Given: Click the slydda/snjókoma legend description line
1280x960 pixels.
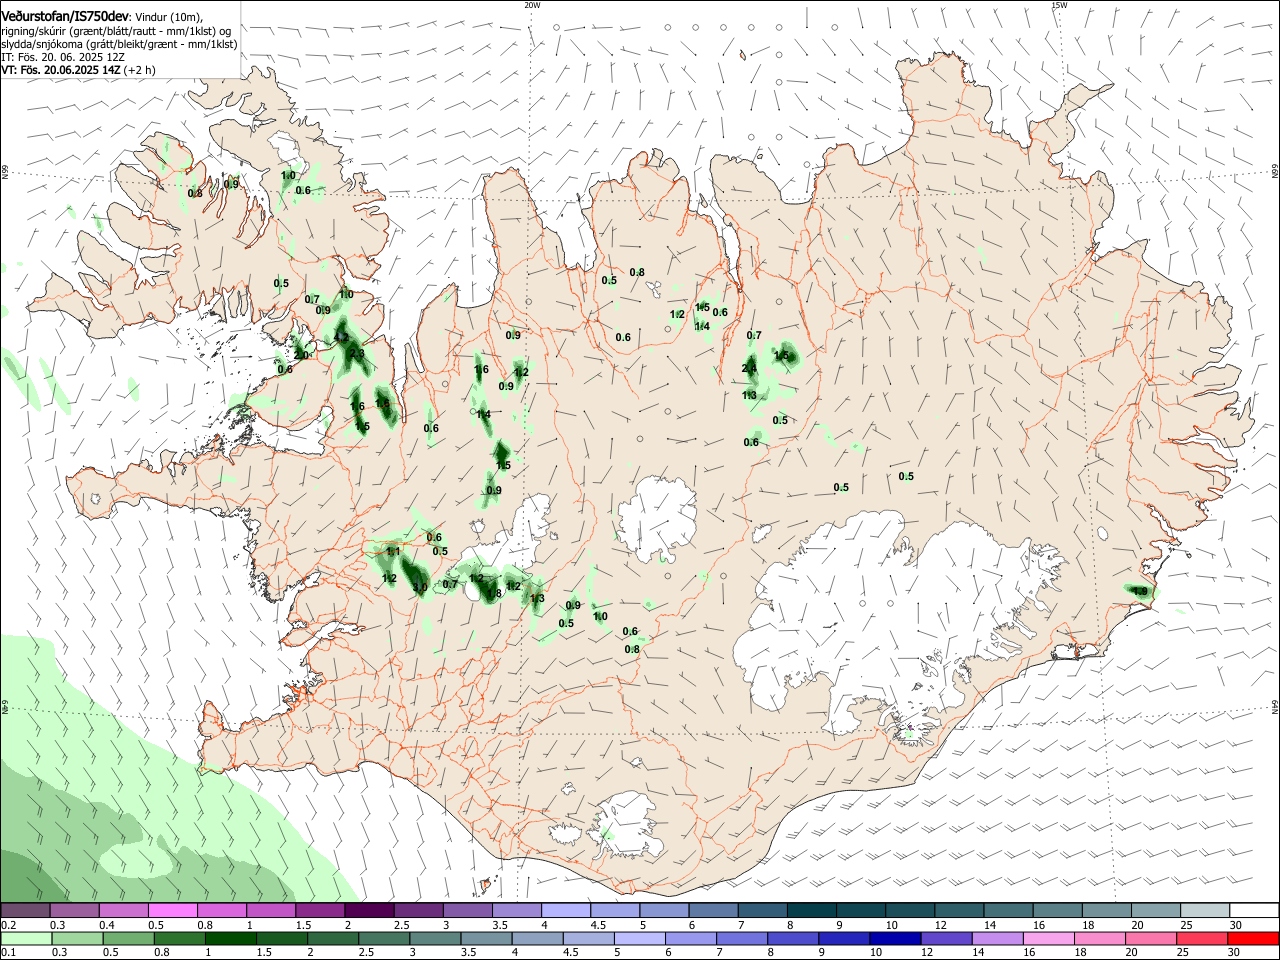Looking at the screenshot, I should (x=119, y=44).
